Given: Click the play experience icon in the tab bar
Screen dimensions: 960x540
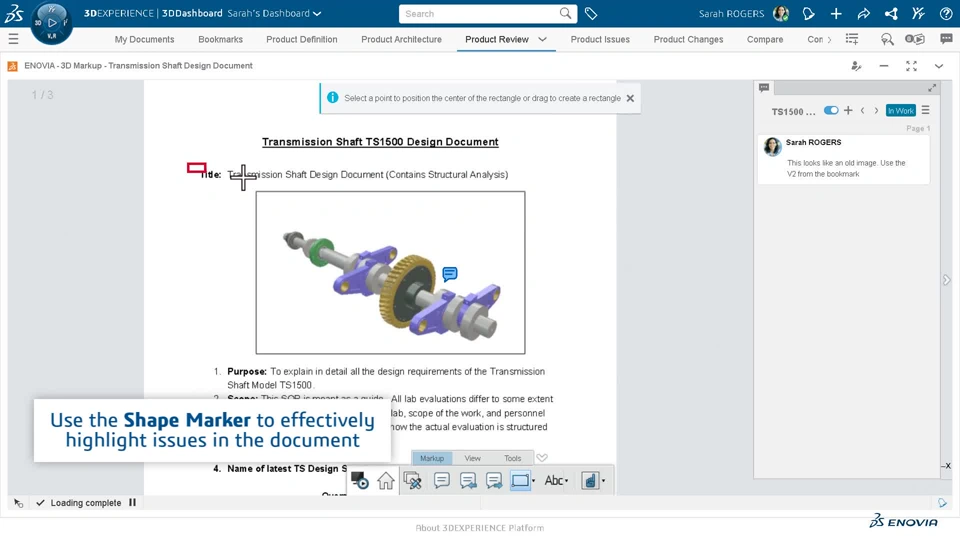Looking at the screenshot, I should coord(915,39).
